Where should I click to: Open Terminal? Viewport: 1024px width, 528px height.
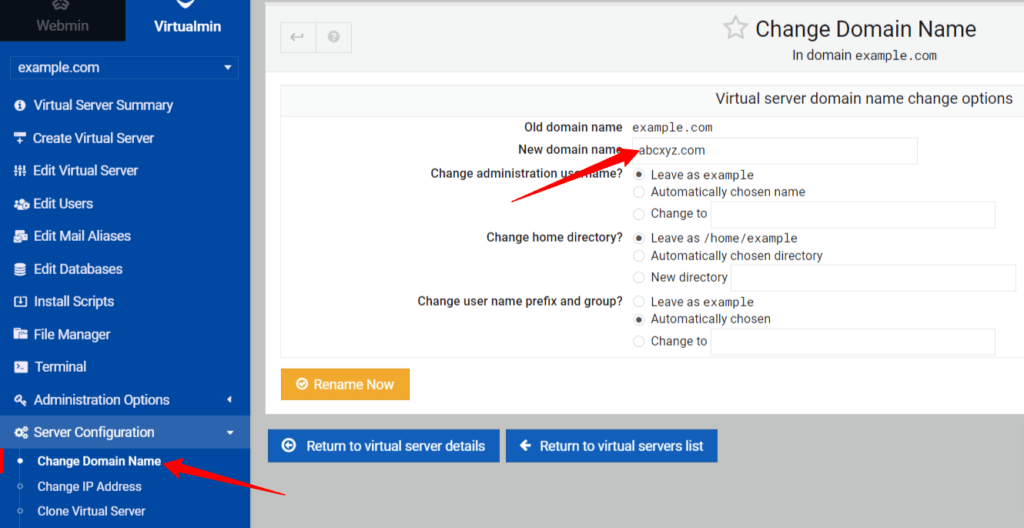coord(60,367)
